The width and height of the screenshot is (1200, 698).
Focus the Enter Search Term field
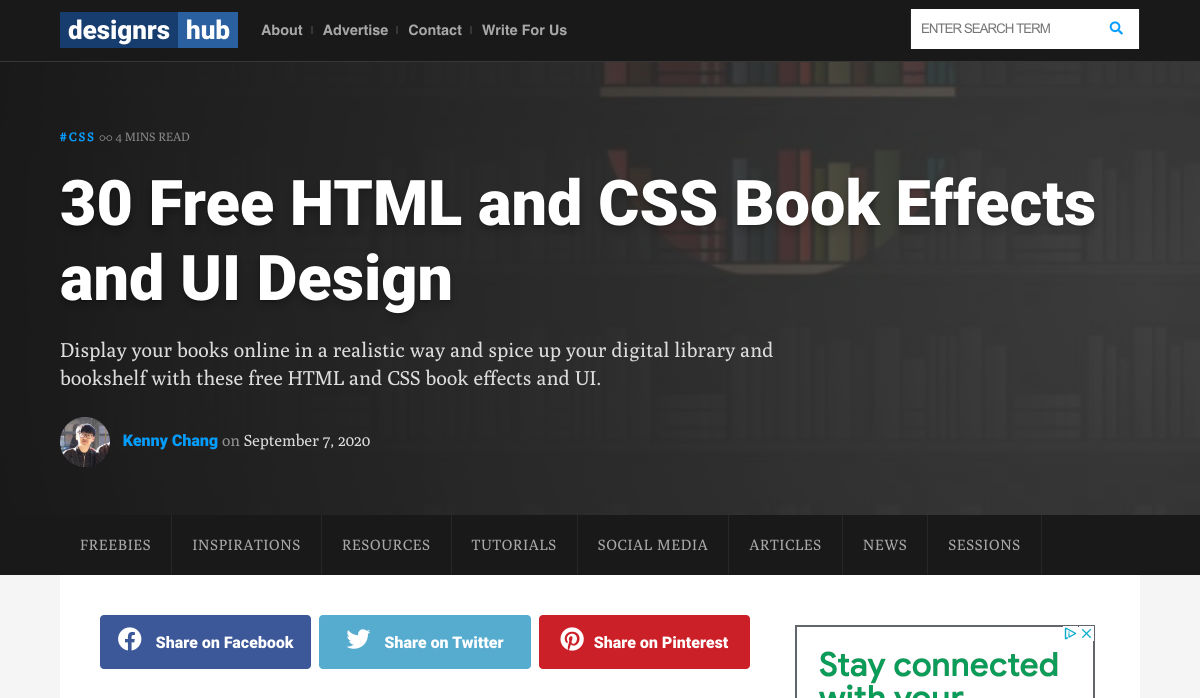tap(1005, 29)
